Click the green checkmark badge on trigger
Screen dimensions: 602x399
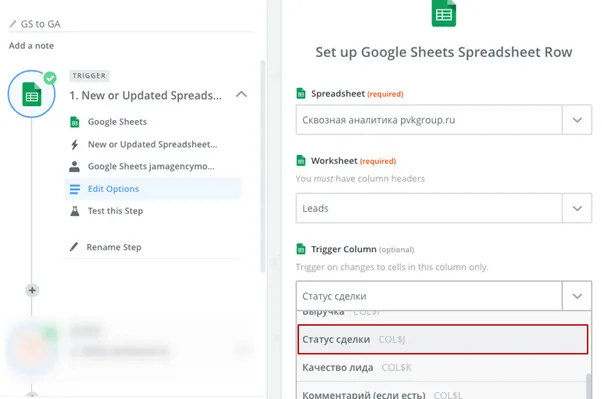coord(50,78)
